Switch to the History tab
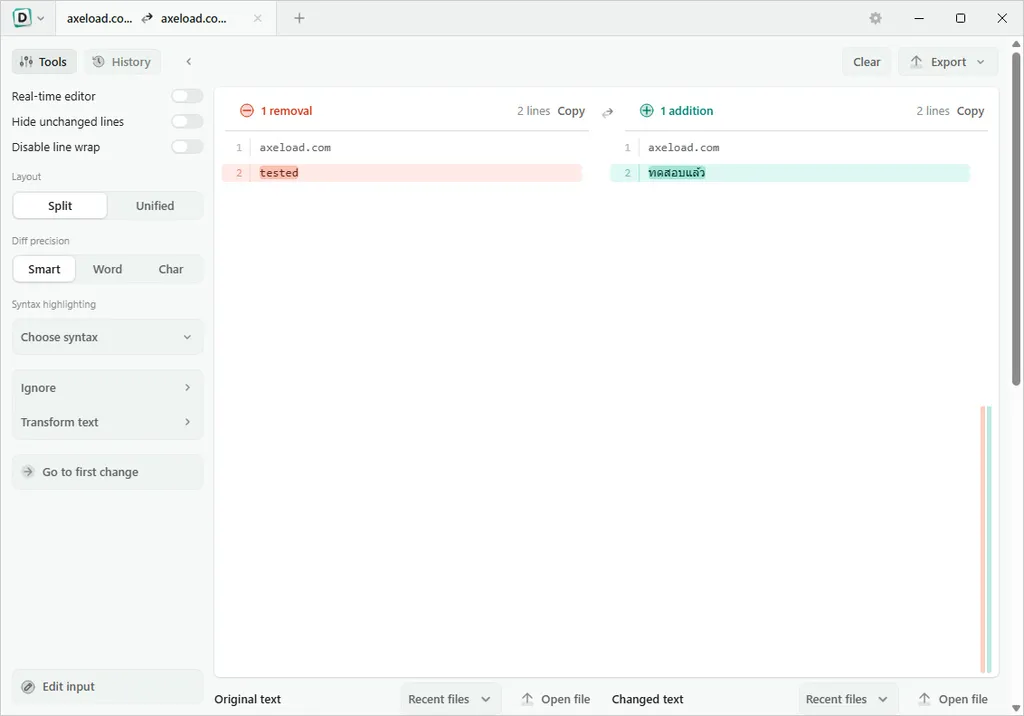 pyautogui.click(x=122, y=61)
